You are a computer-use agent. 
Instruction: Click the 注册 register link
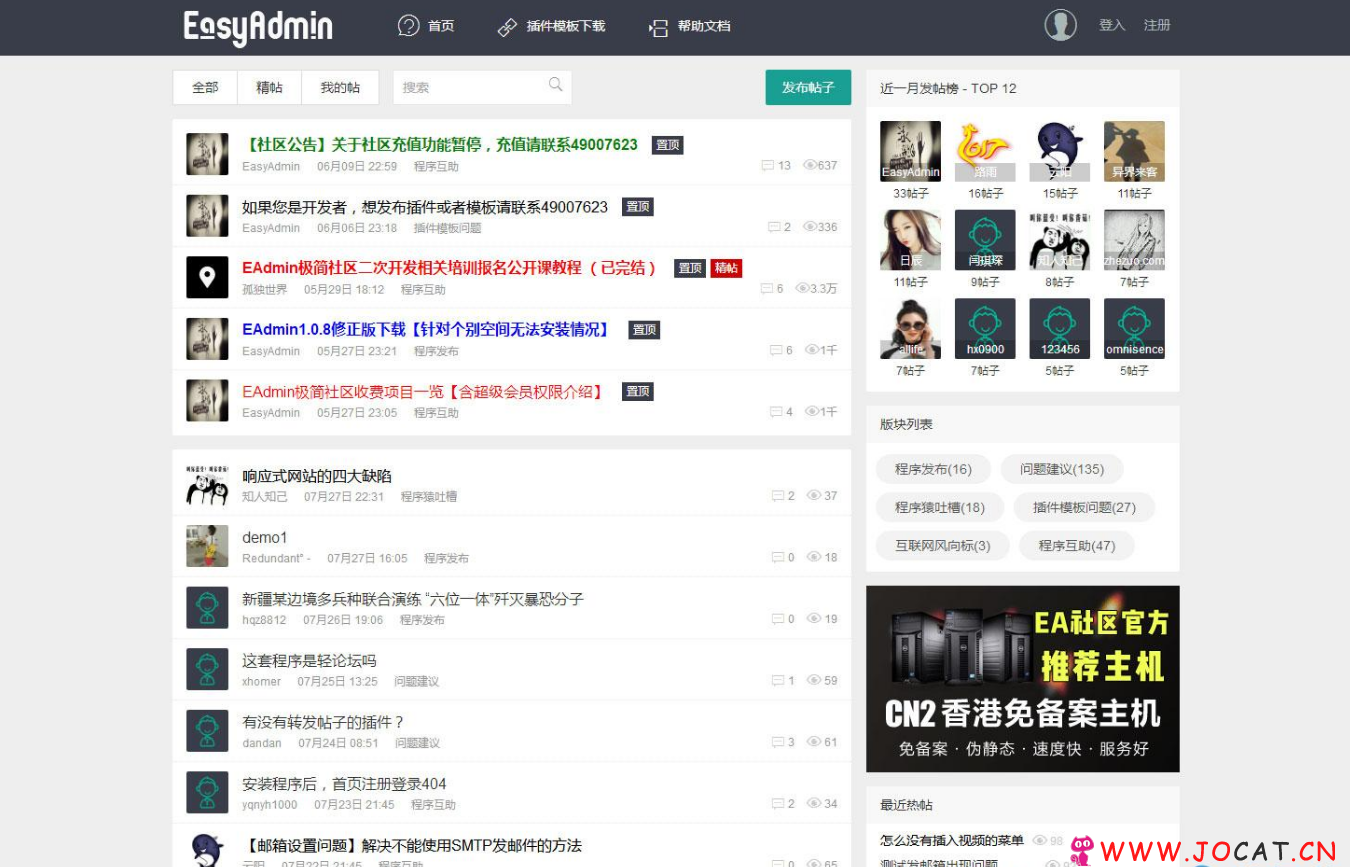click(1157, 25)
